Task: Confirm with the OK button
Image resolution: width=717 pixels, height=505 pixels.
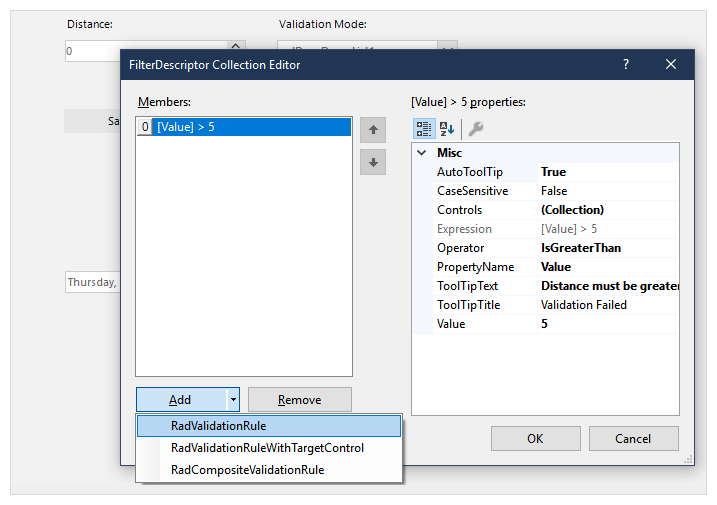Action: point(535,439)
